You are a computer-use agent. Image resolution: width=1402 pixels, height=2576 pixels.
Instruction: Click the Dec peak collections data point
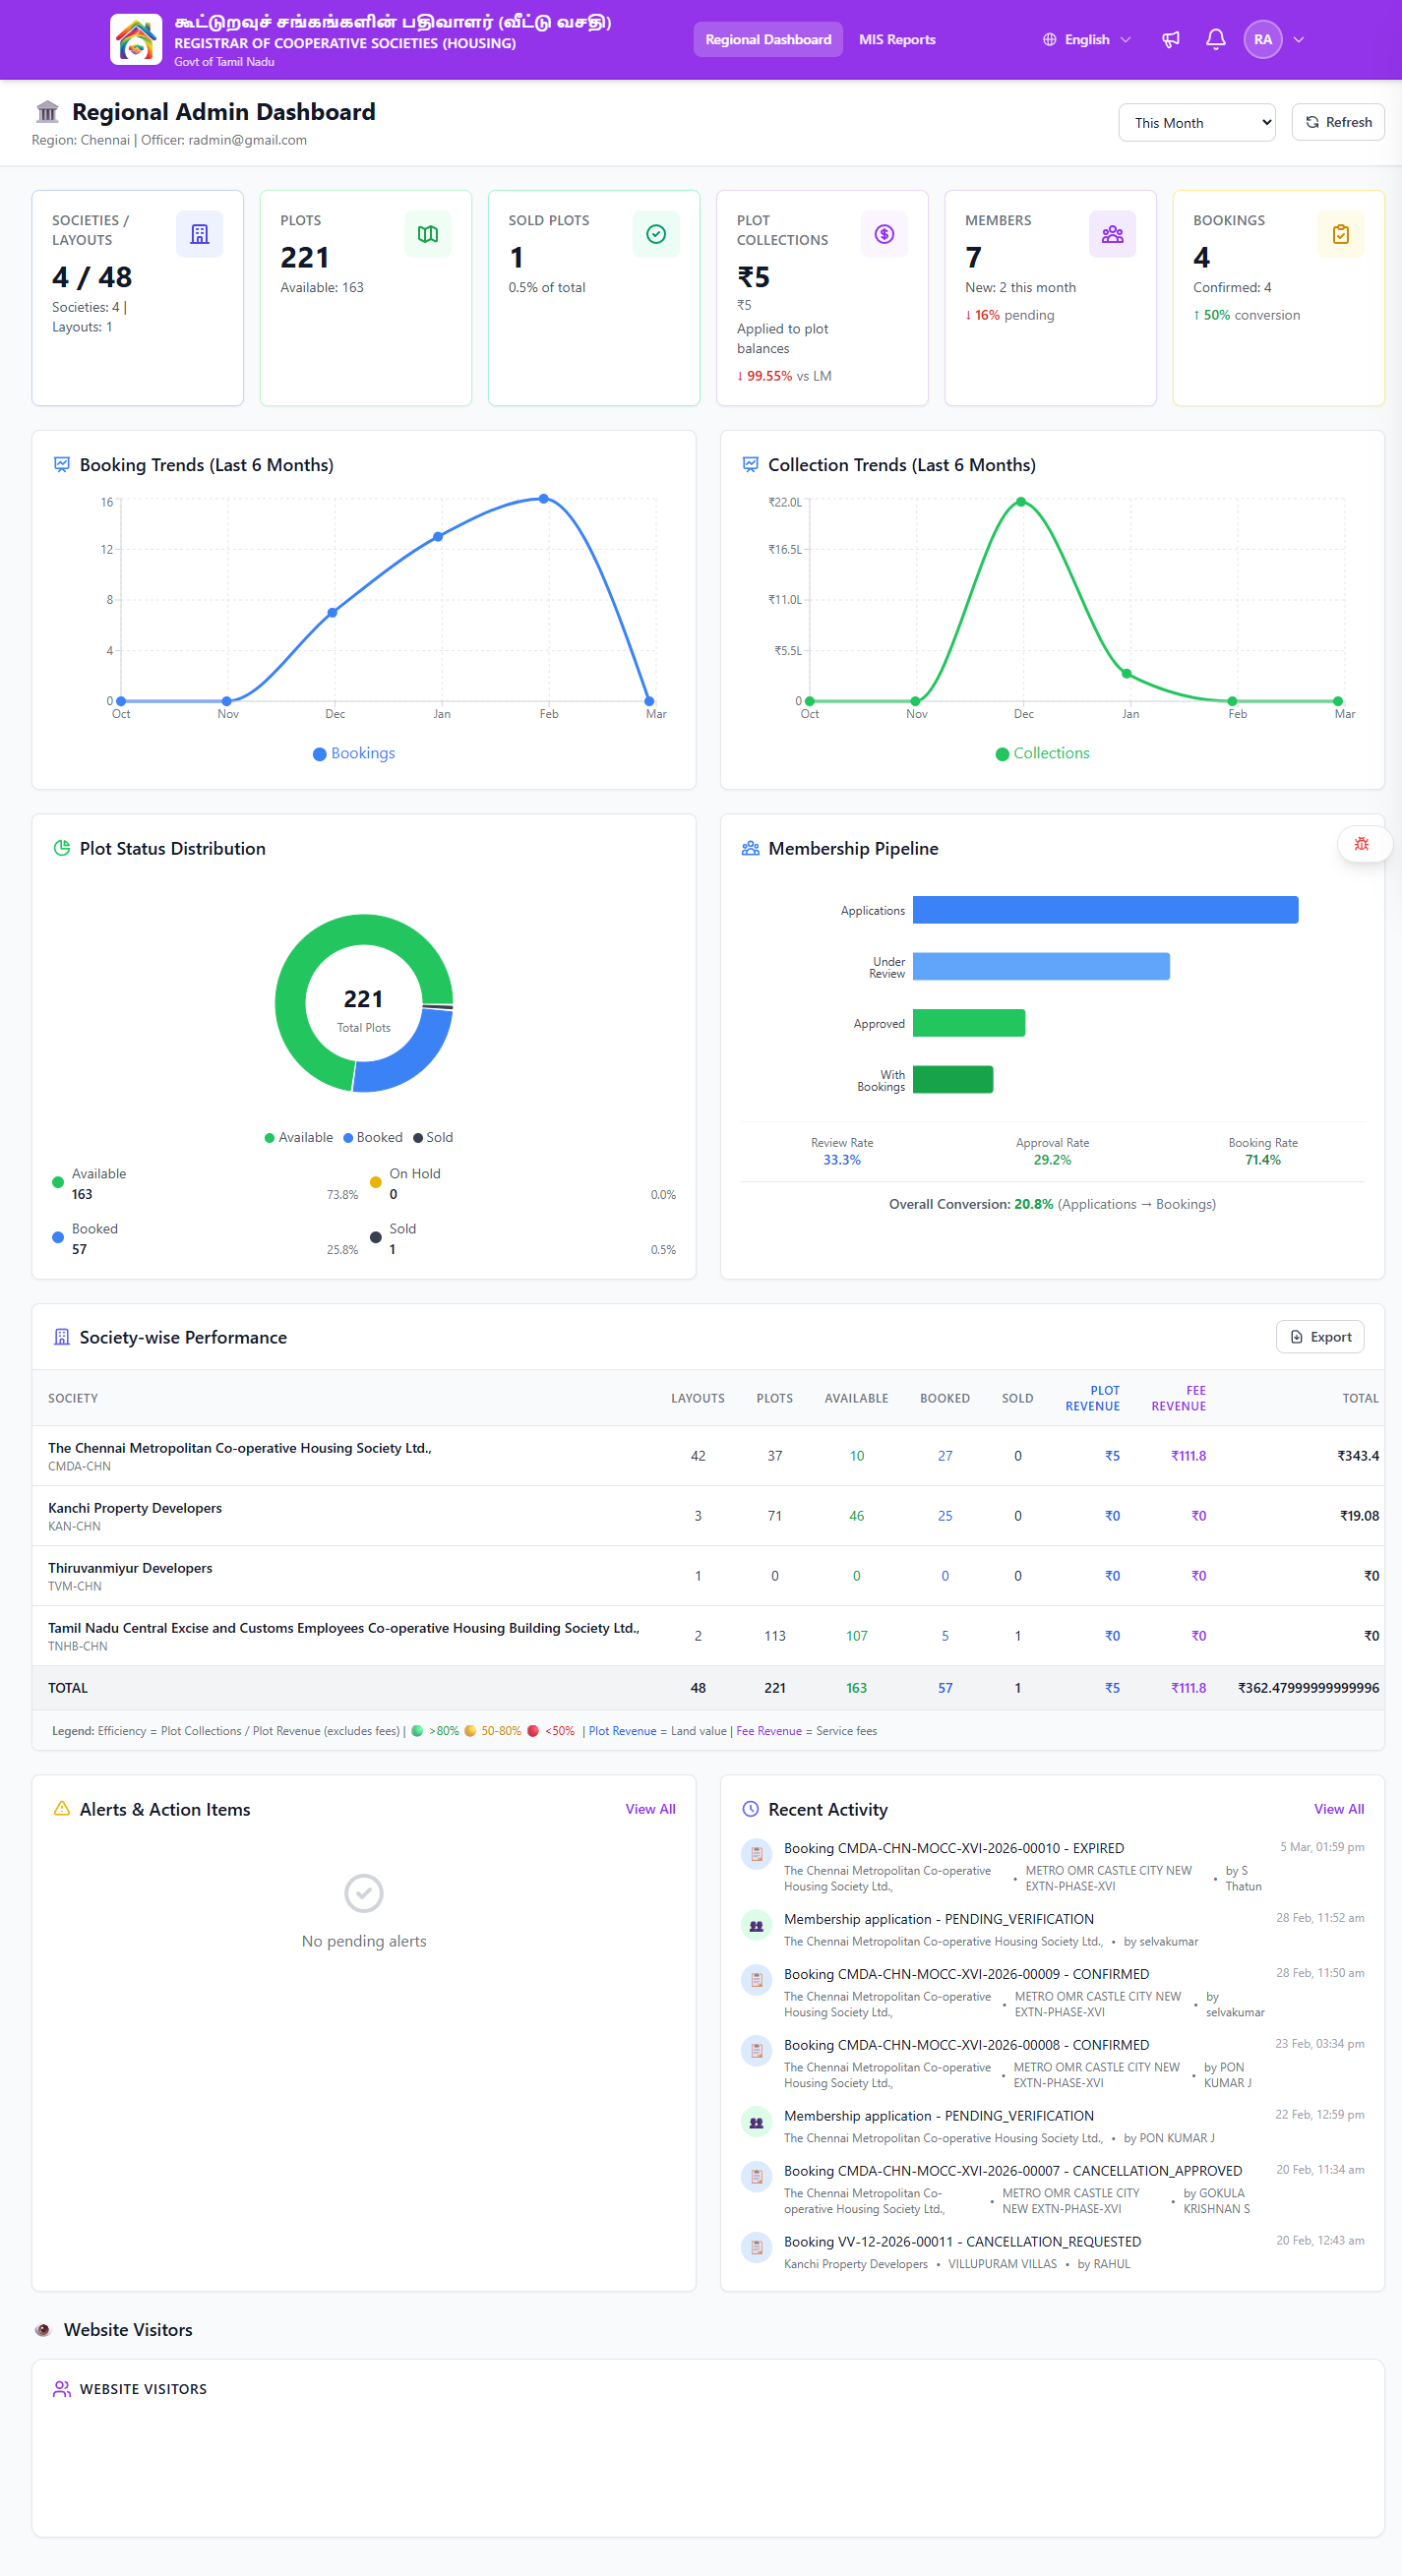(1020, 502)
